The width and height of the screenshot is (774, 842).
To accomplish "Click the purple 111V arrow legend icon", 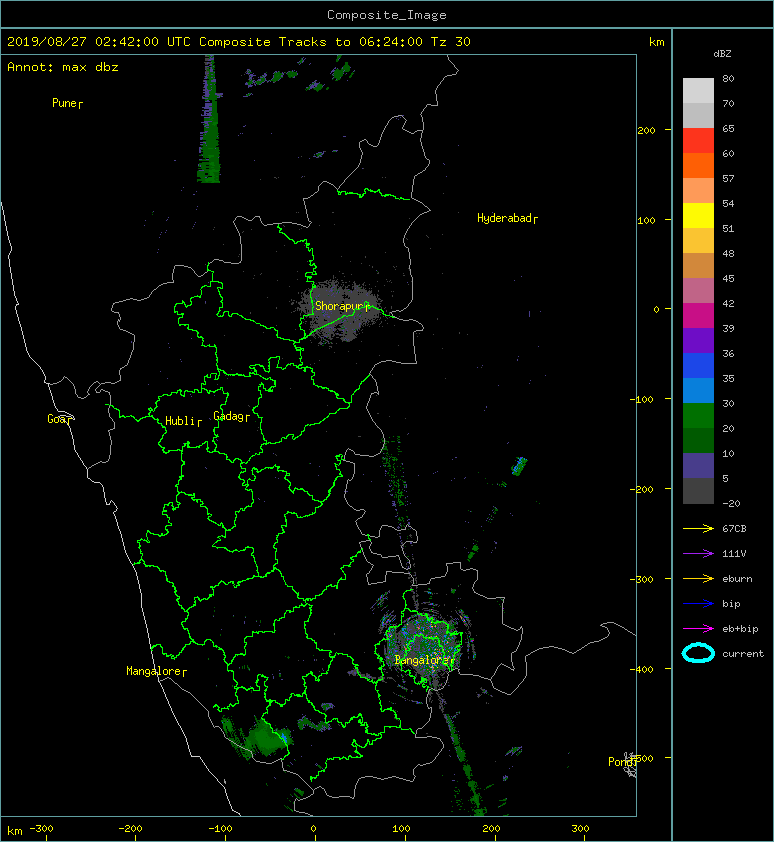I will (698, 554).
